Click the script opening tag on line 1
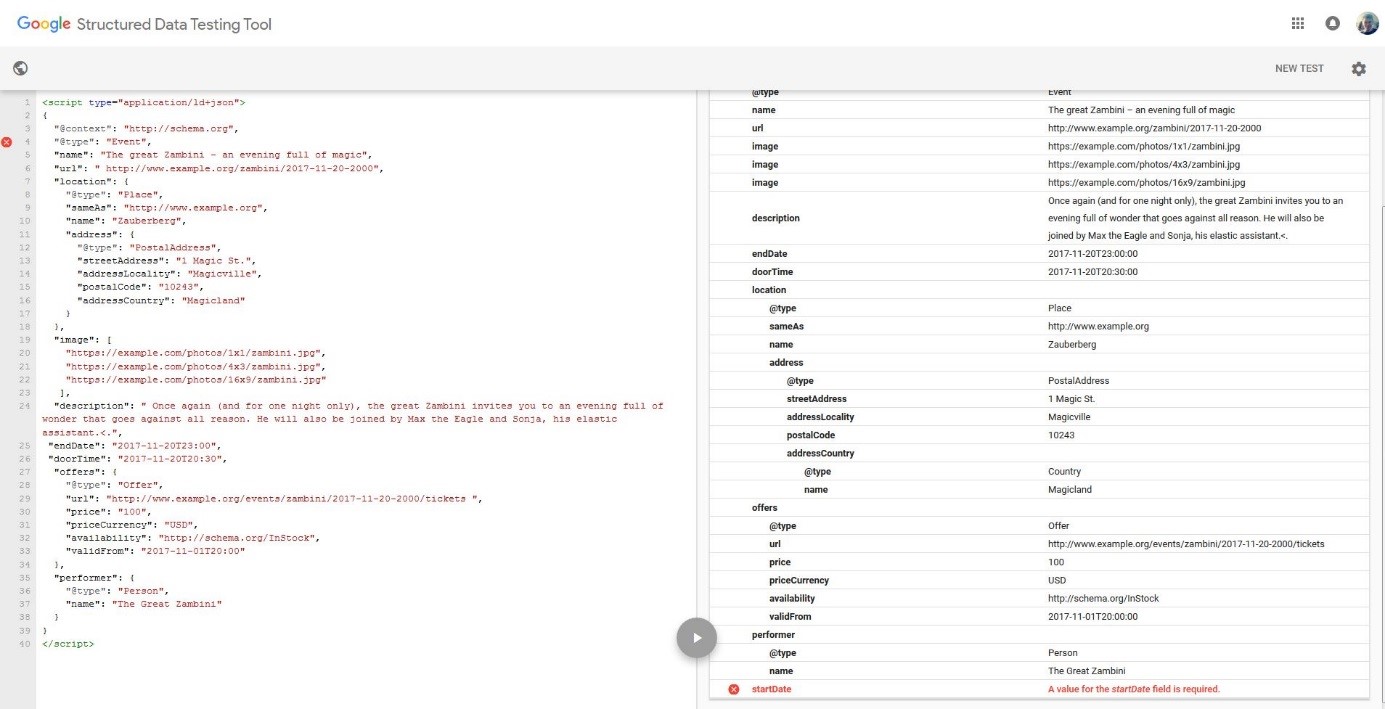This screenshot has width=1385, height=709. click(x=143, y=102)
